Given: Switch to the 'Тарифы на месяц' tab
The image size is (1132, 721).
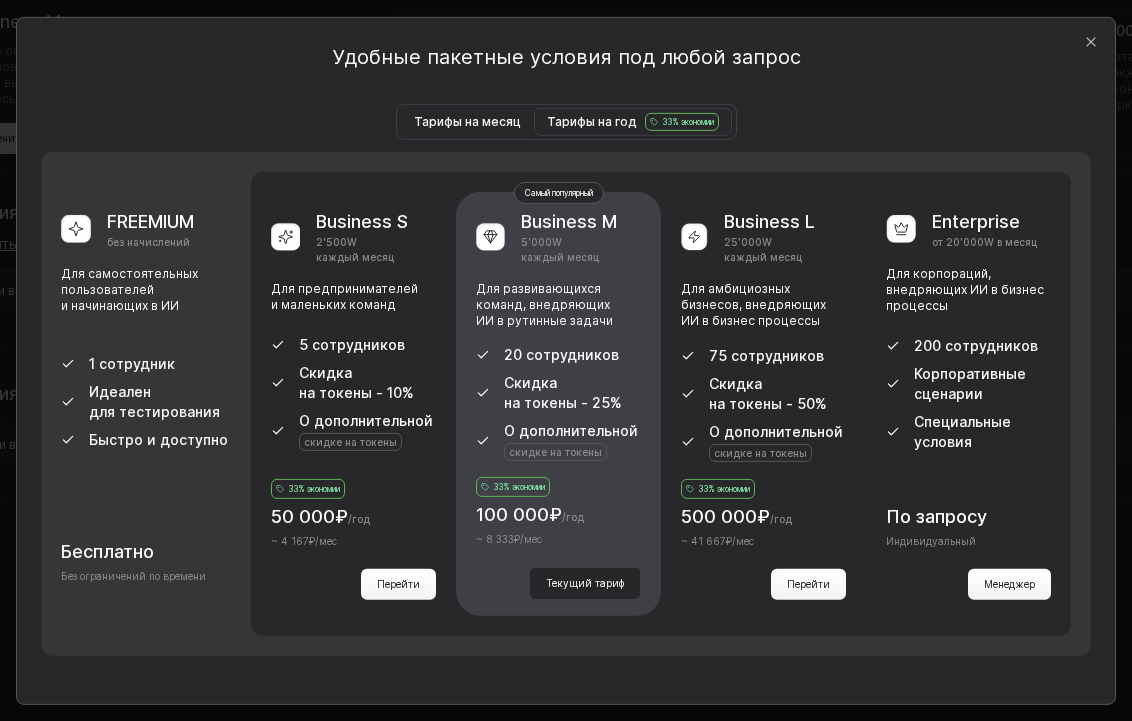Looking at the screenshot, I should (x=467, y=121).
